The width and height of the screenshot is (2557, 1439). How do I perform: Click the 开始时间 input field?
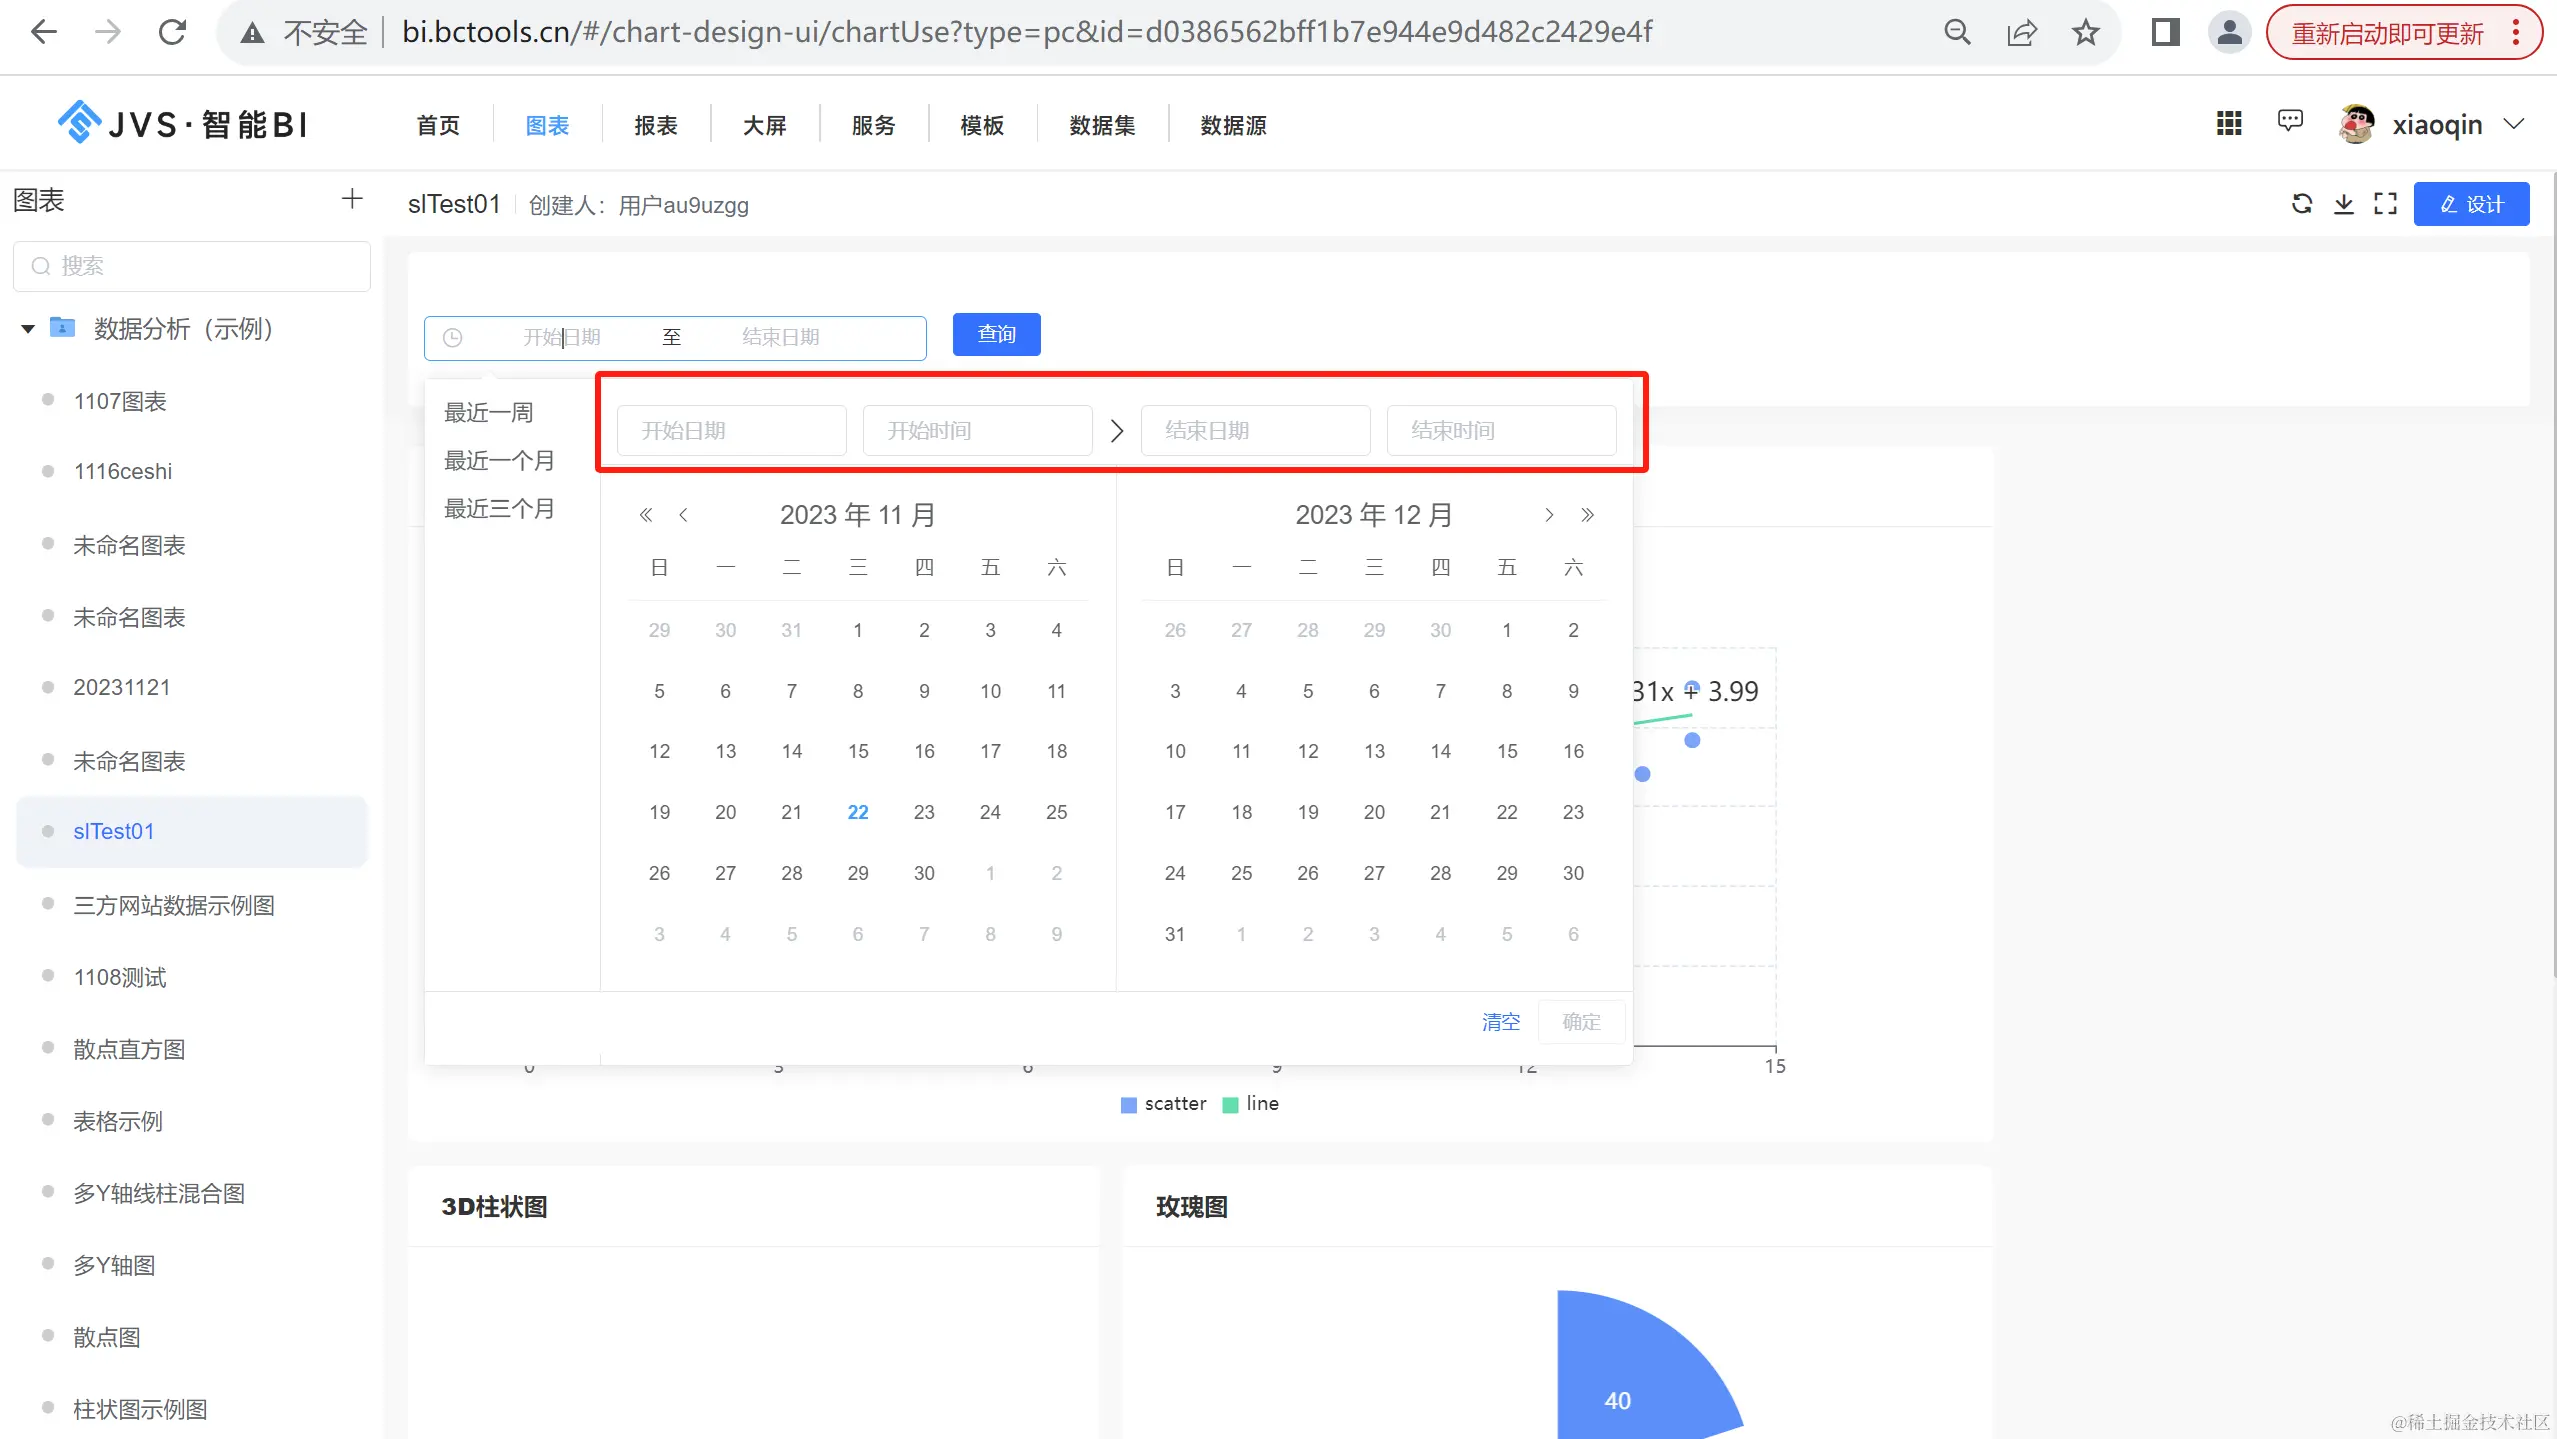[977, 431]
